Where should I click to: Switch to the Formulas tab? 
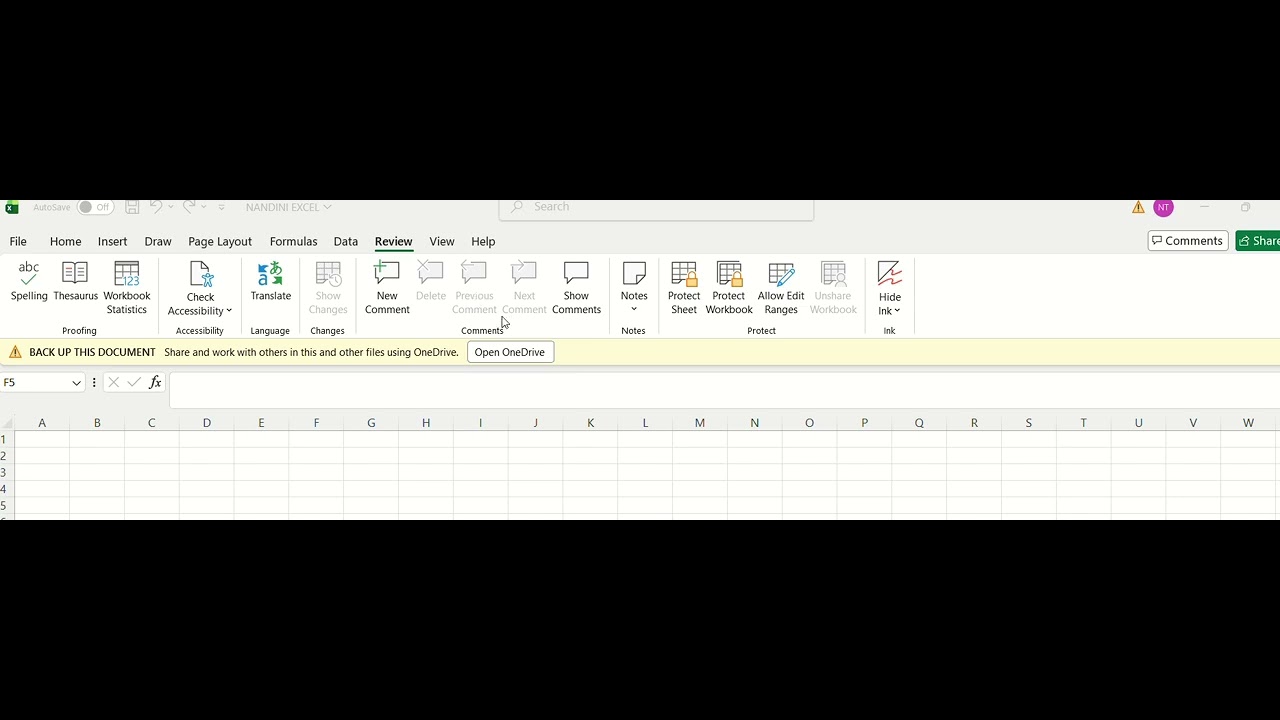point(293,241)
